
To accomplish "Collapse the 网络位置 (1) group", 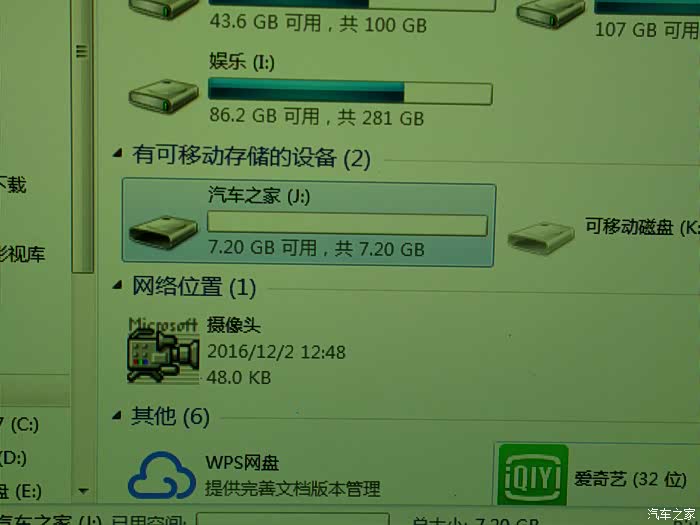I will (117, 284).
